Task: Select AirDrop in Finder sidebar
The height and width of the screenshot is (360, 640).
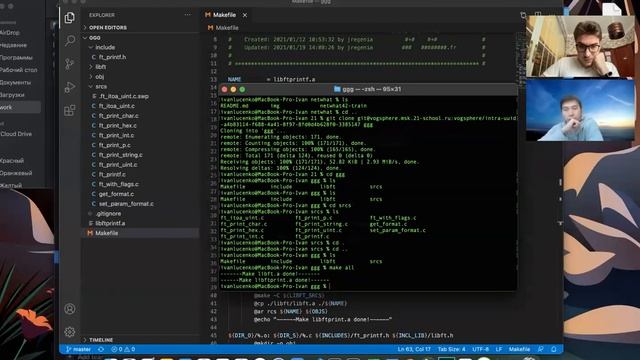Action: 10,33
